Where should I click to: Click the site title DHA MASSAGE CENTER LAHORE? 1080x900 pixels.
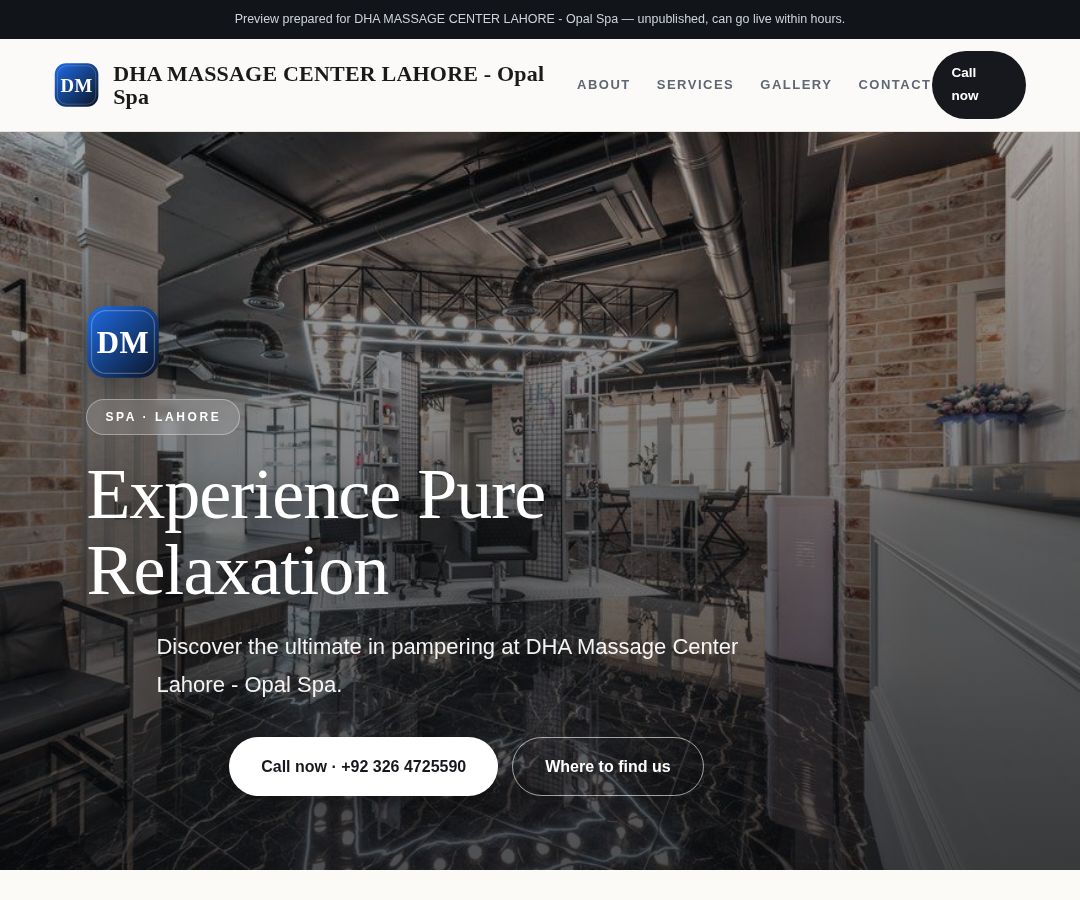(329, 85)
